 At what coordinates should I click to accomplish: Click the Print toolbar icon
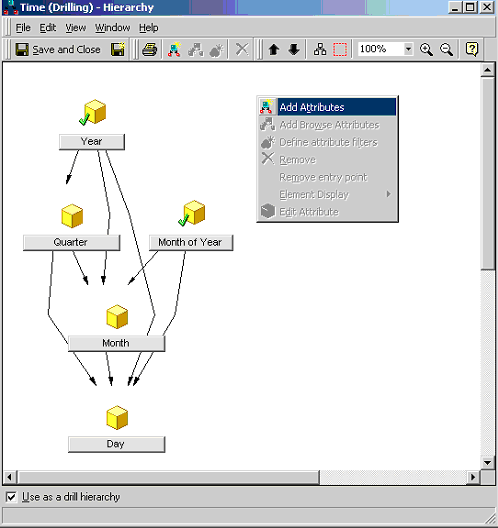pyautogui.click(x=150, y=50)
